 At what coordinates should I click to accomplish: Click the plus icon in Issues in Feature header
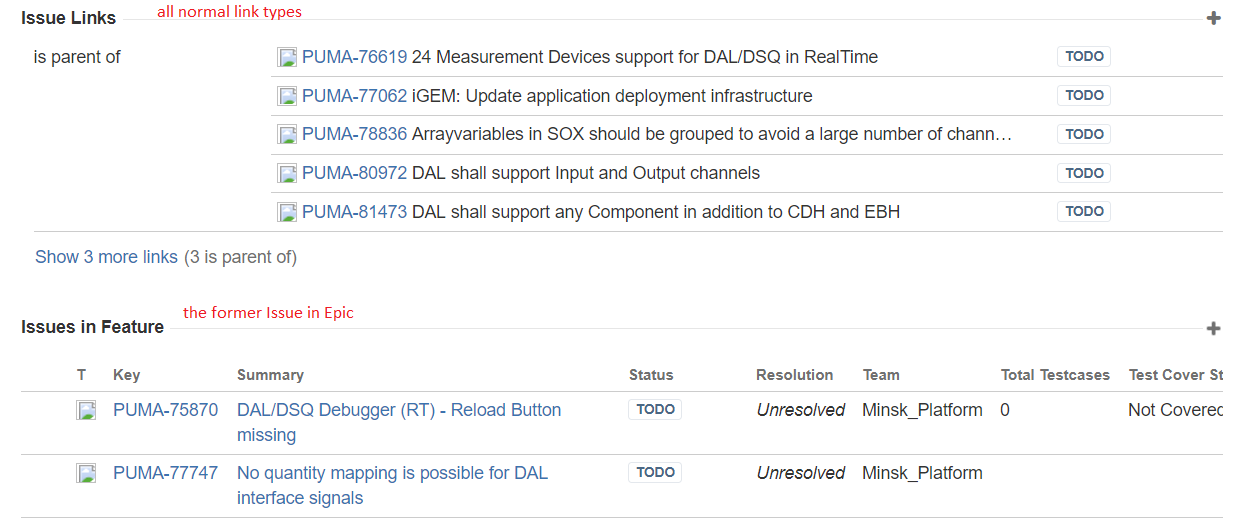(1213, 328)
